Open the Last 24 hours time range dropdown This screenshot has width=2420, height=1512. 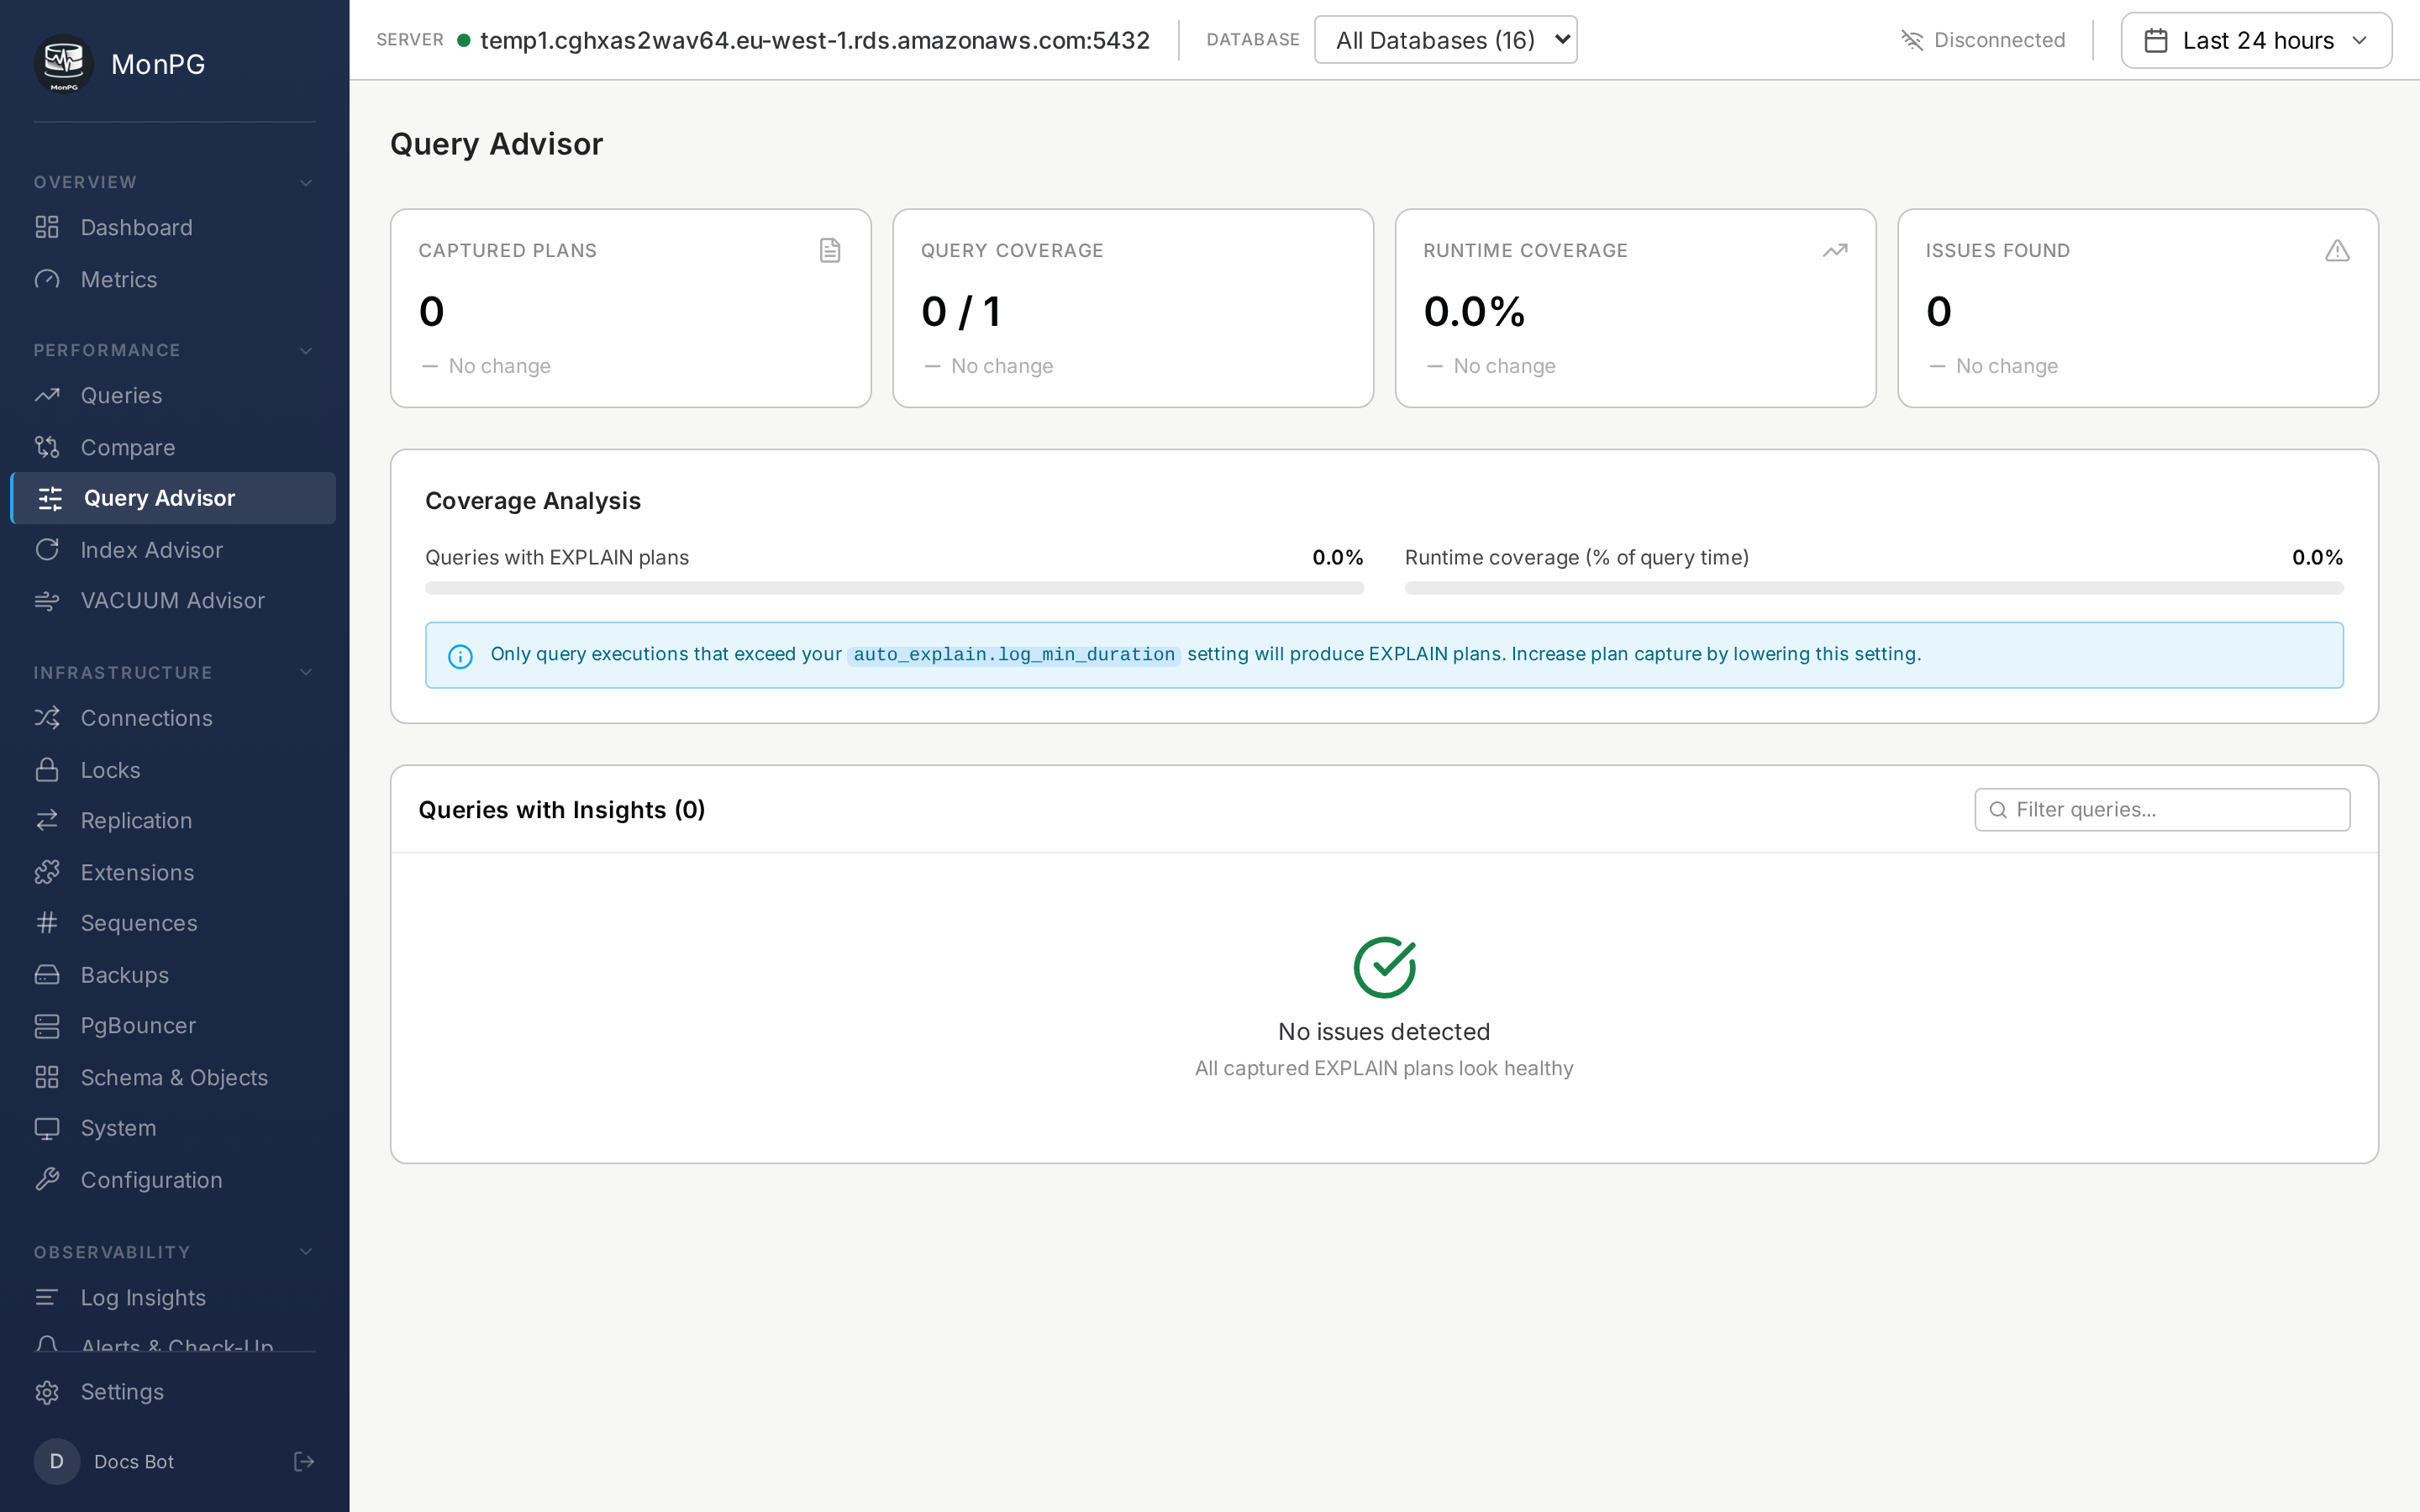point(2256,40)
